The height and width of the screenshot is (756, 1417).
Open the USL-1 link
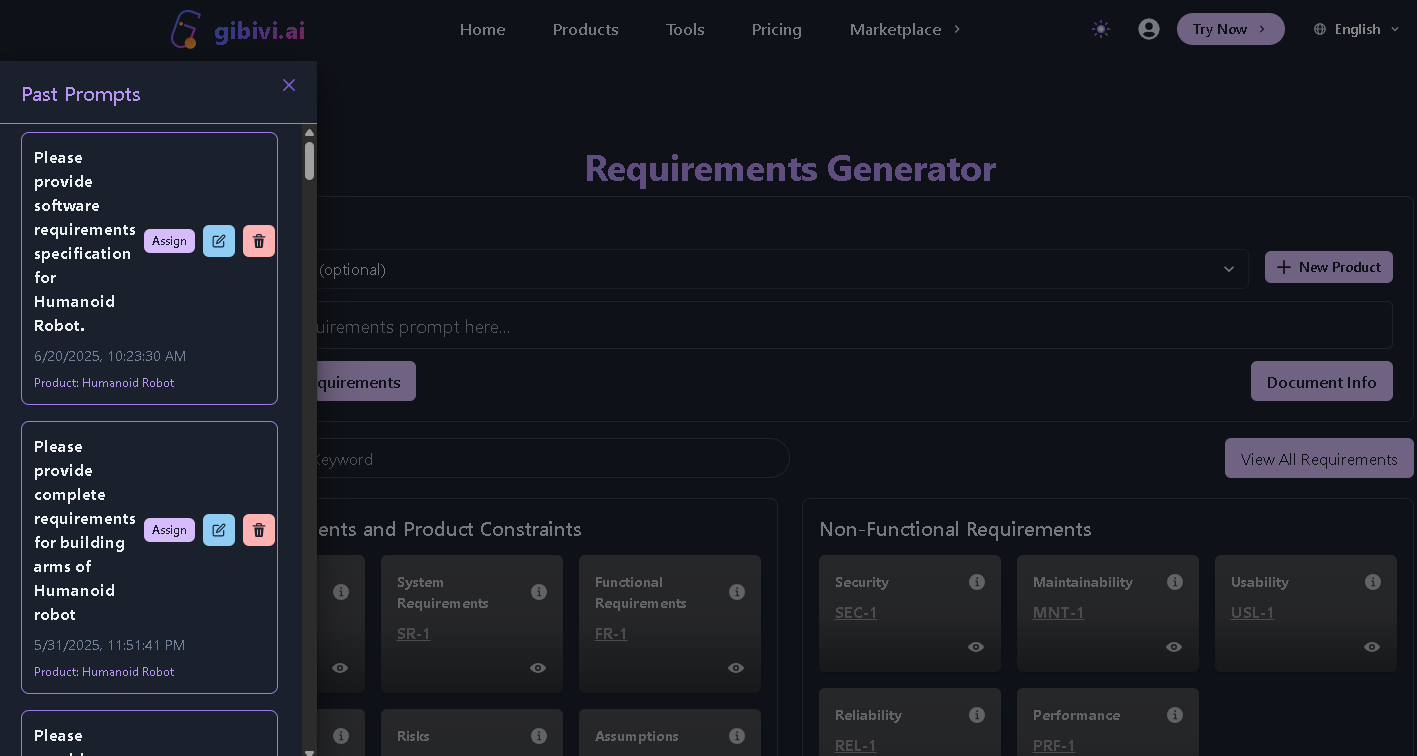coord(1252,612)
